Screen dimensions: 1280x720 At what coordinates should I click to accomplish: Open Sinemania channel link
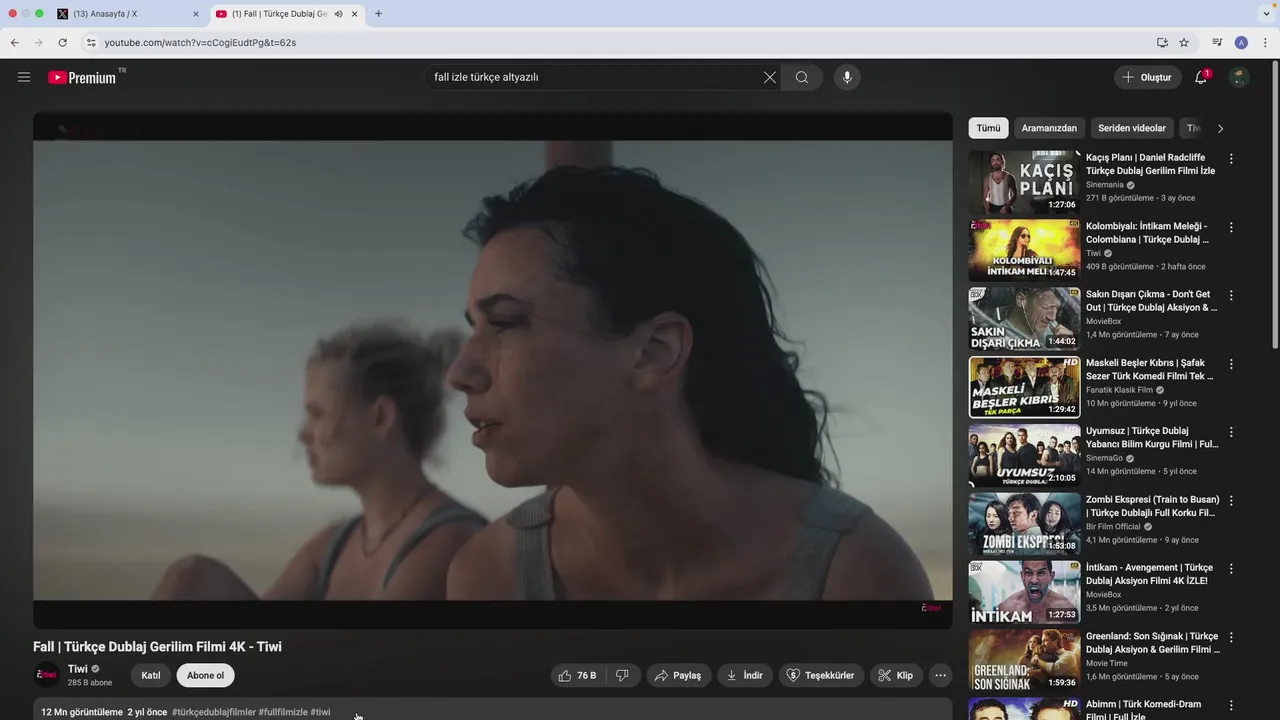[1105, 185]
